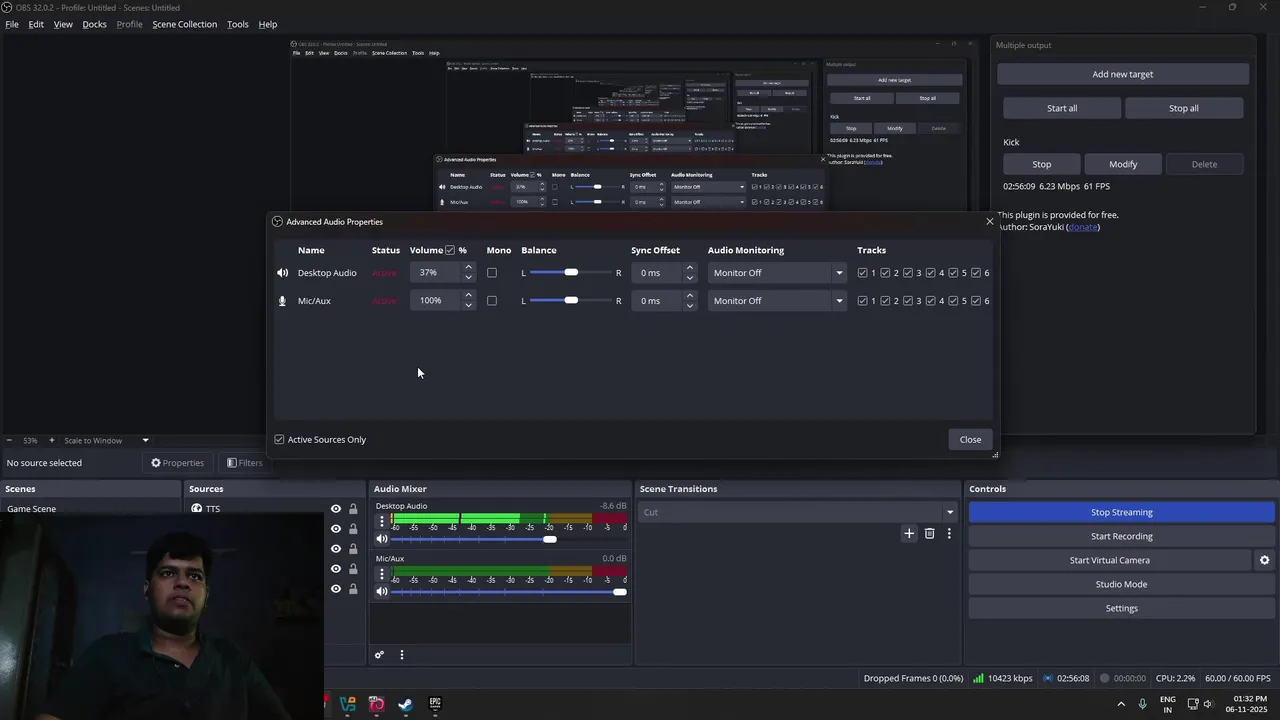Adjust Mic/Aux balance slider

point(570,301)
